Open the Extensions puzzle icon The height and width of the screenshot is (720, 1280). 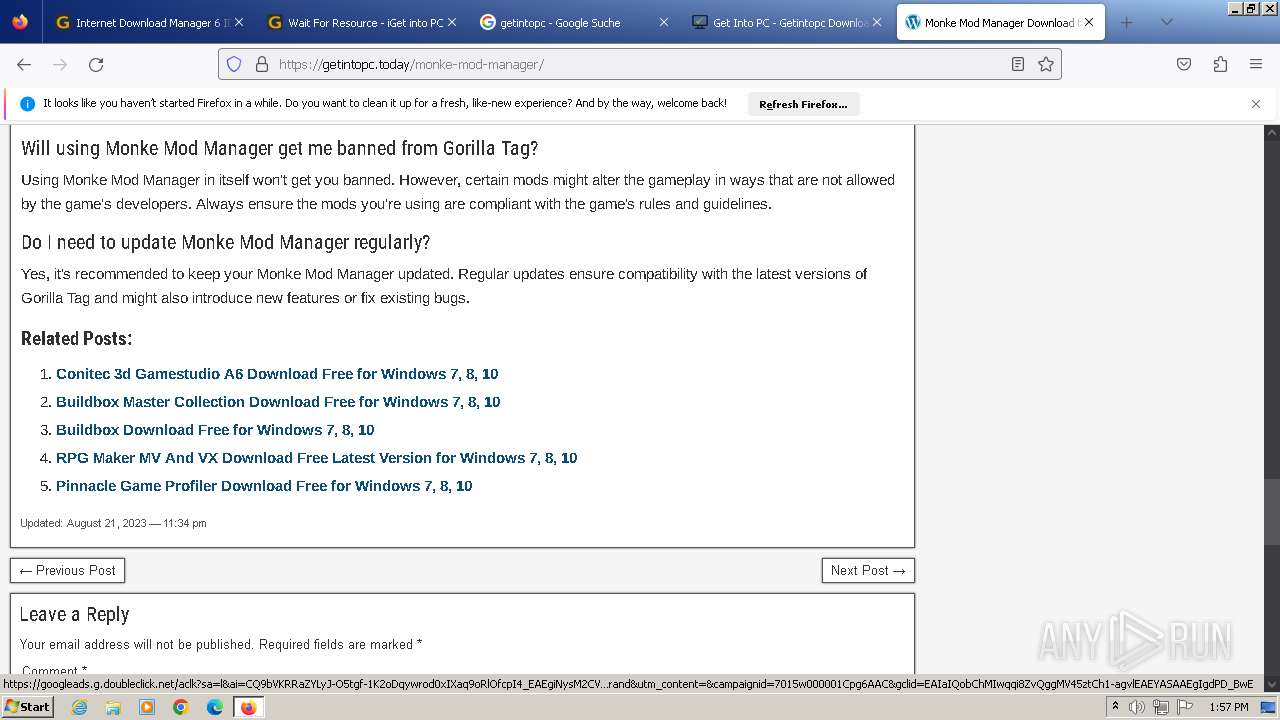[1220, 64]
